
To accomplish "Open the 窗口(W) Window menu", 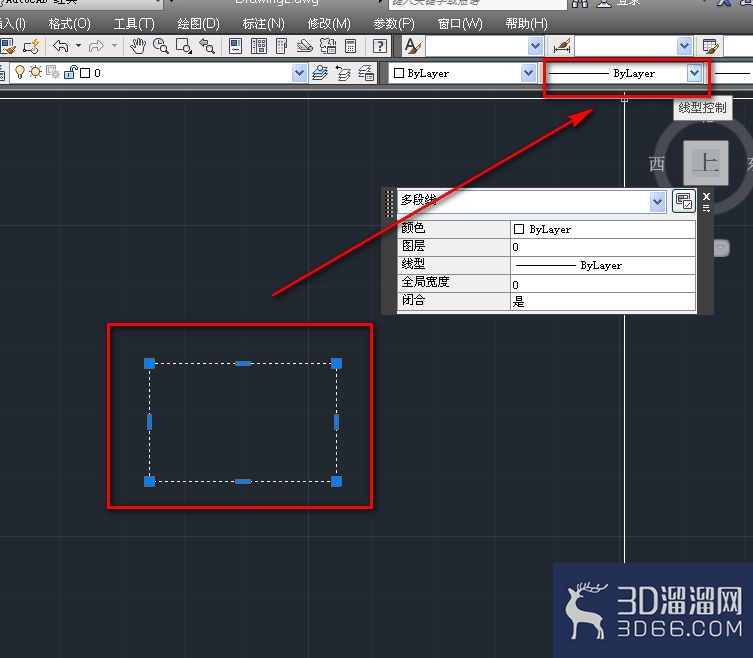I will pos(460,24).
